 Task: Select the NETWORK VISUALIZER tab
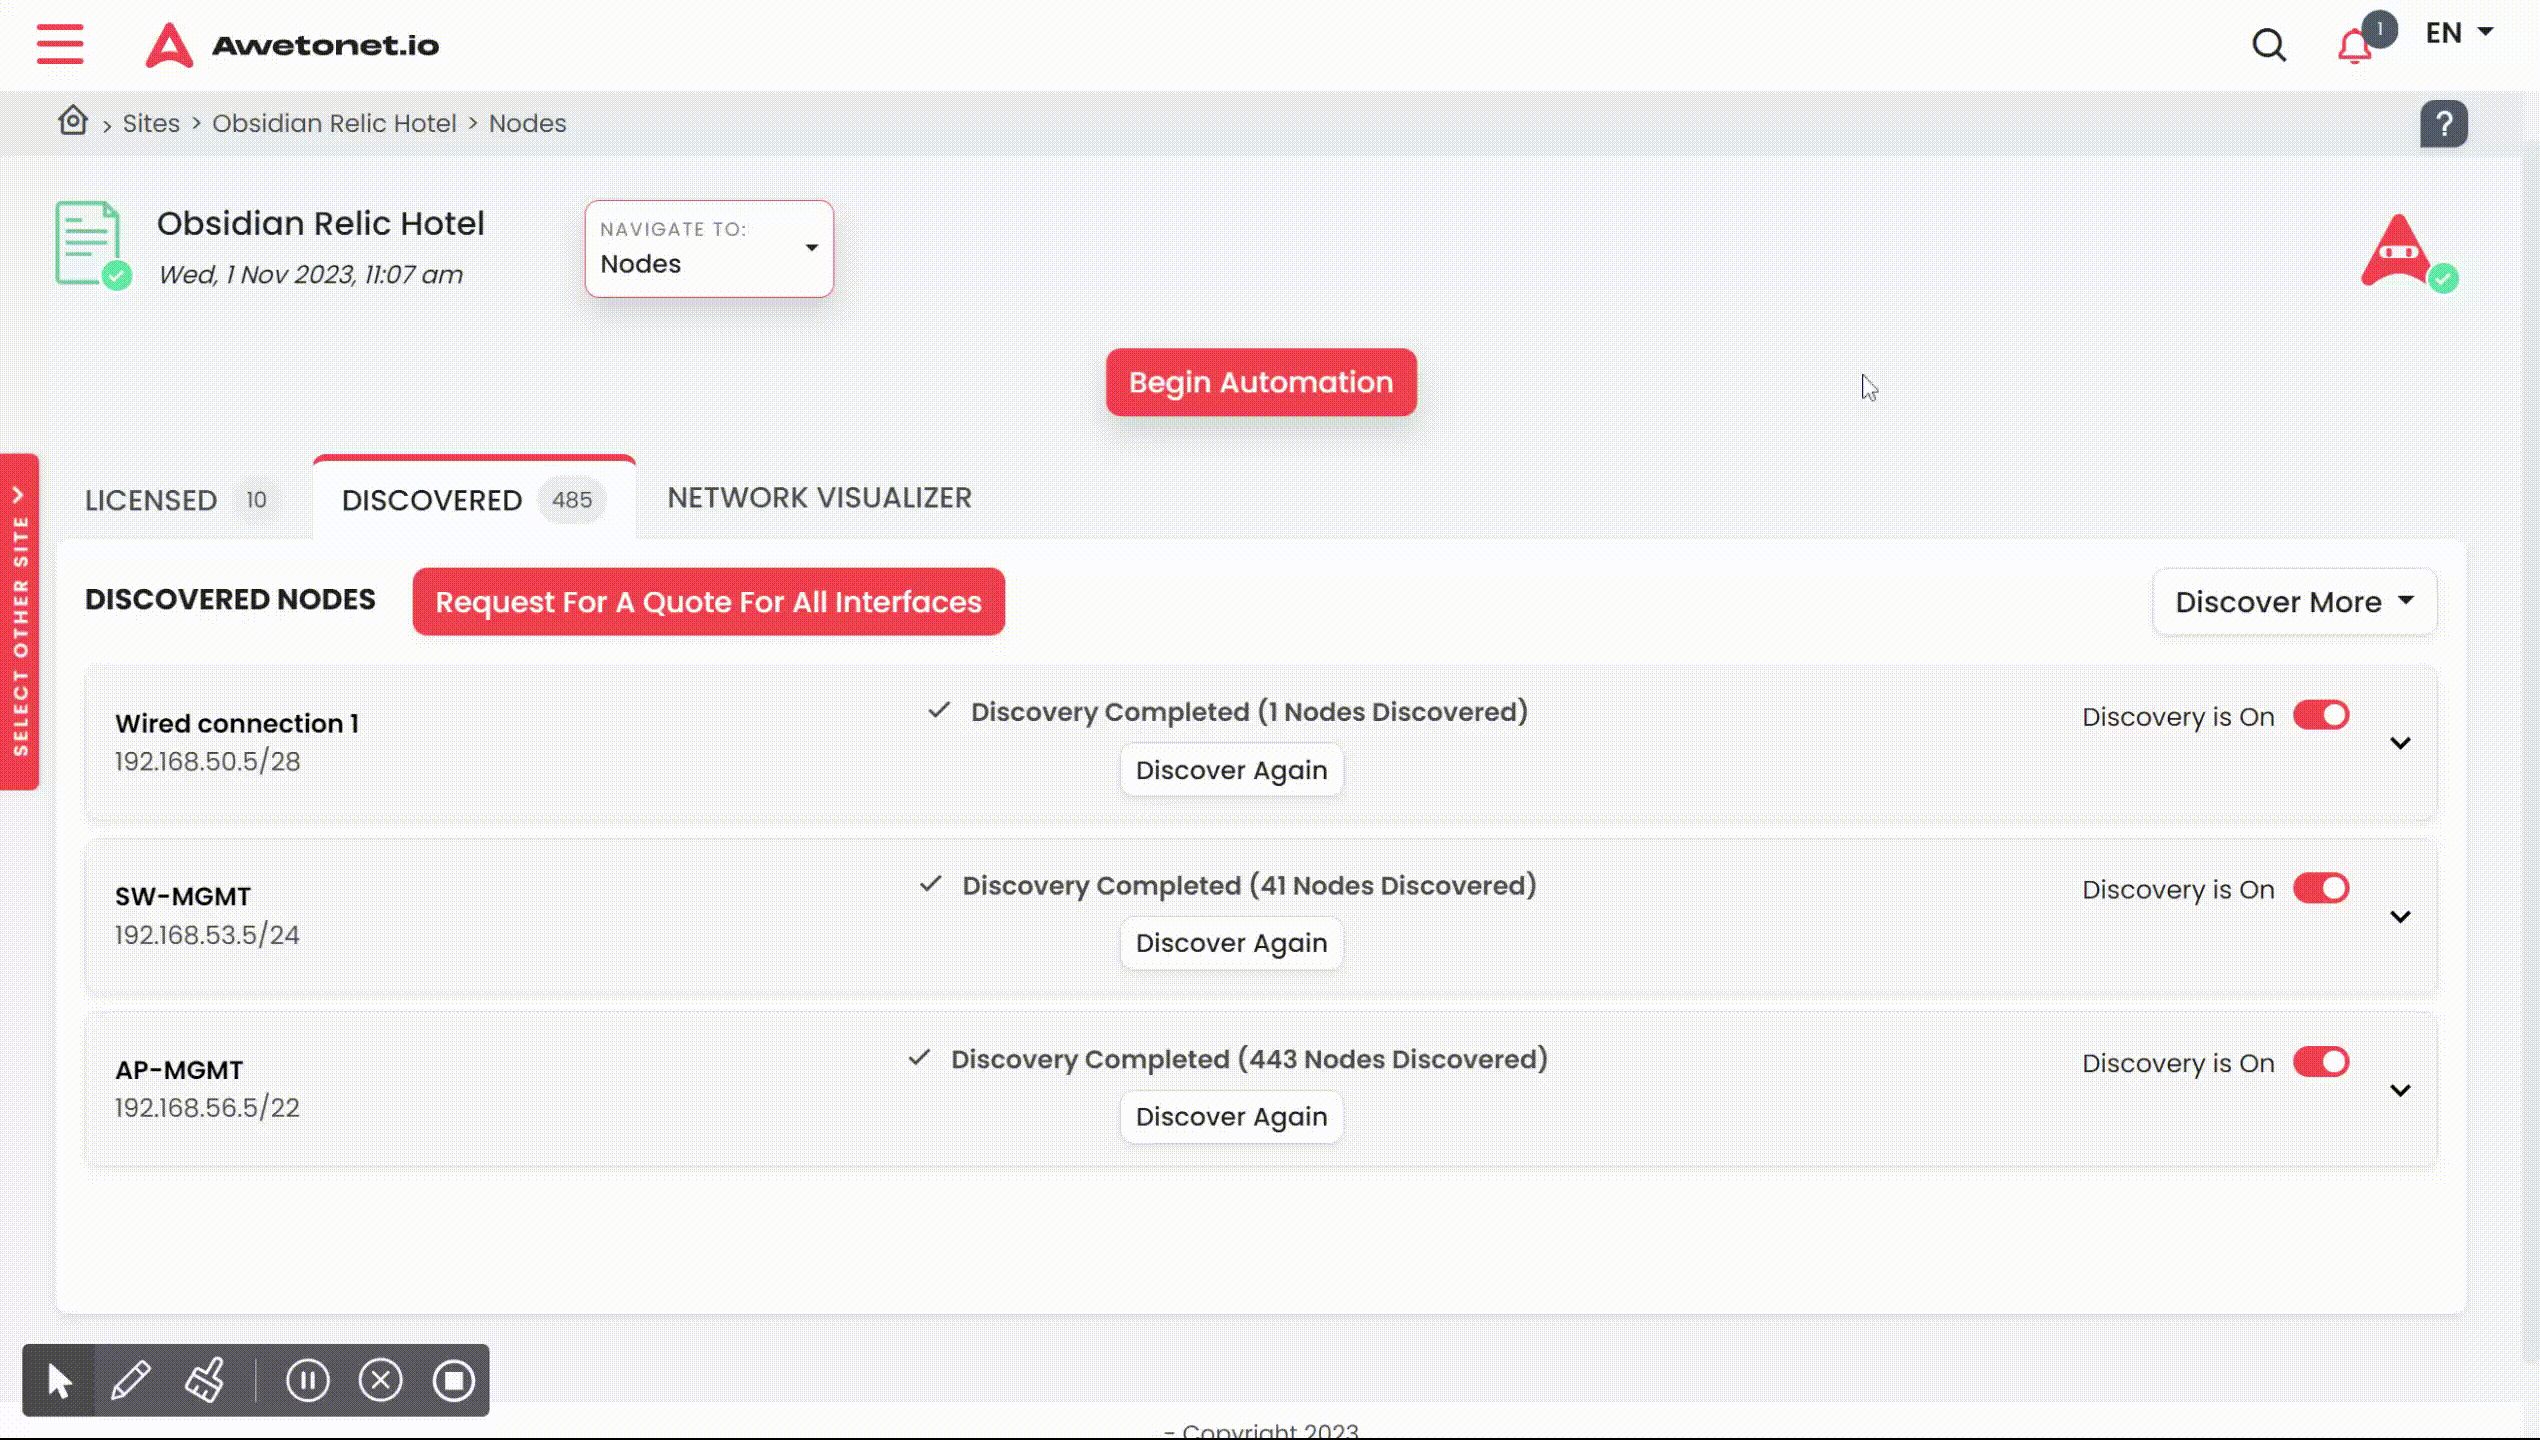pos(820,497)
